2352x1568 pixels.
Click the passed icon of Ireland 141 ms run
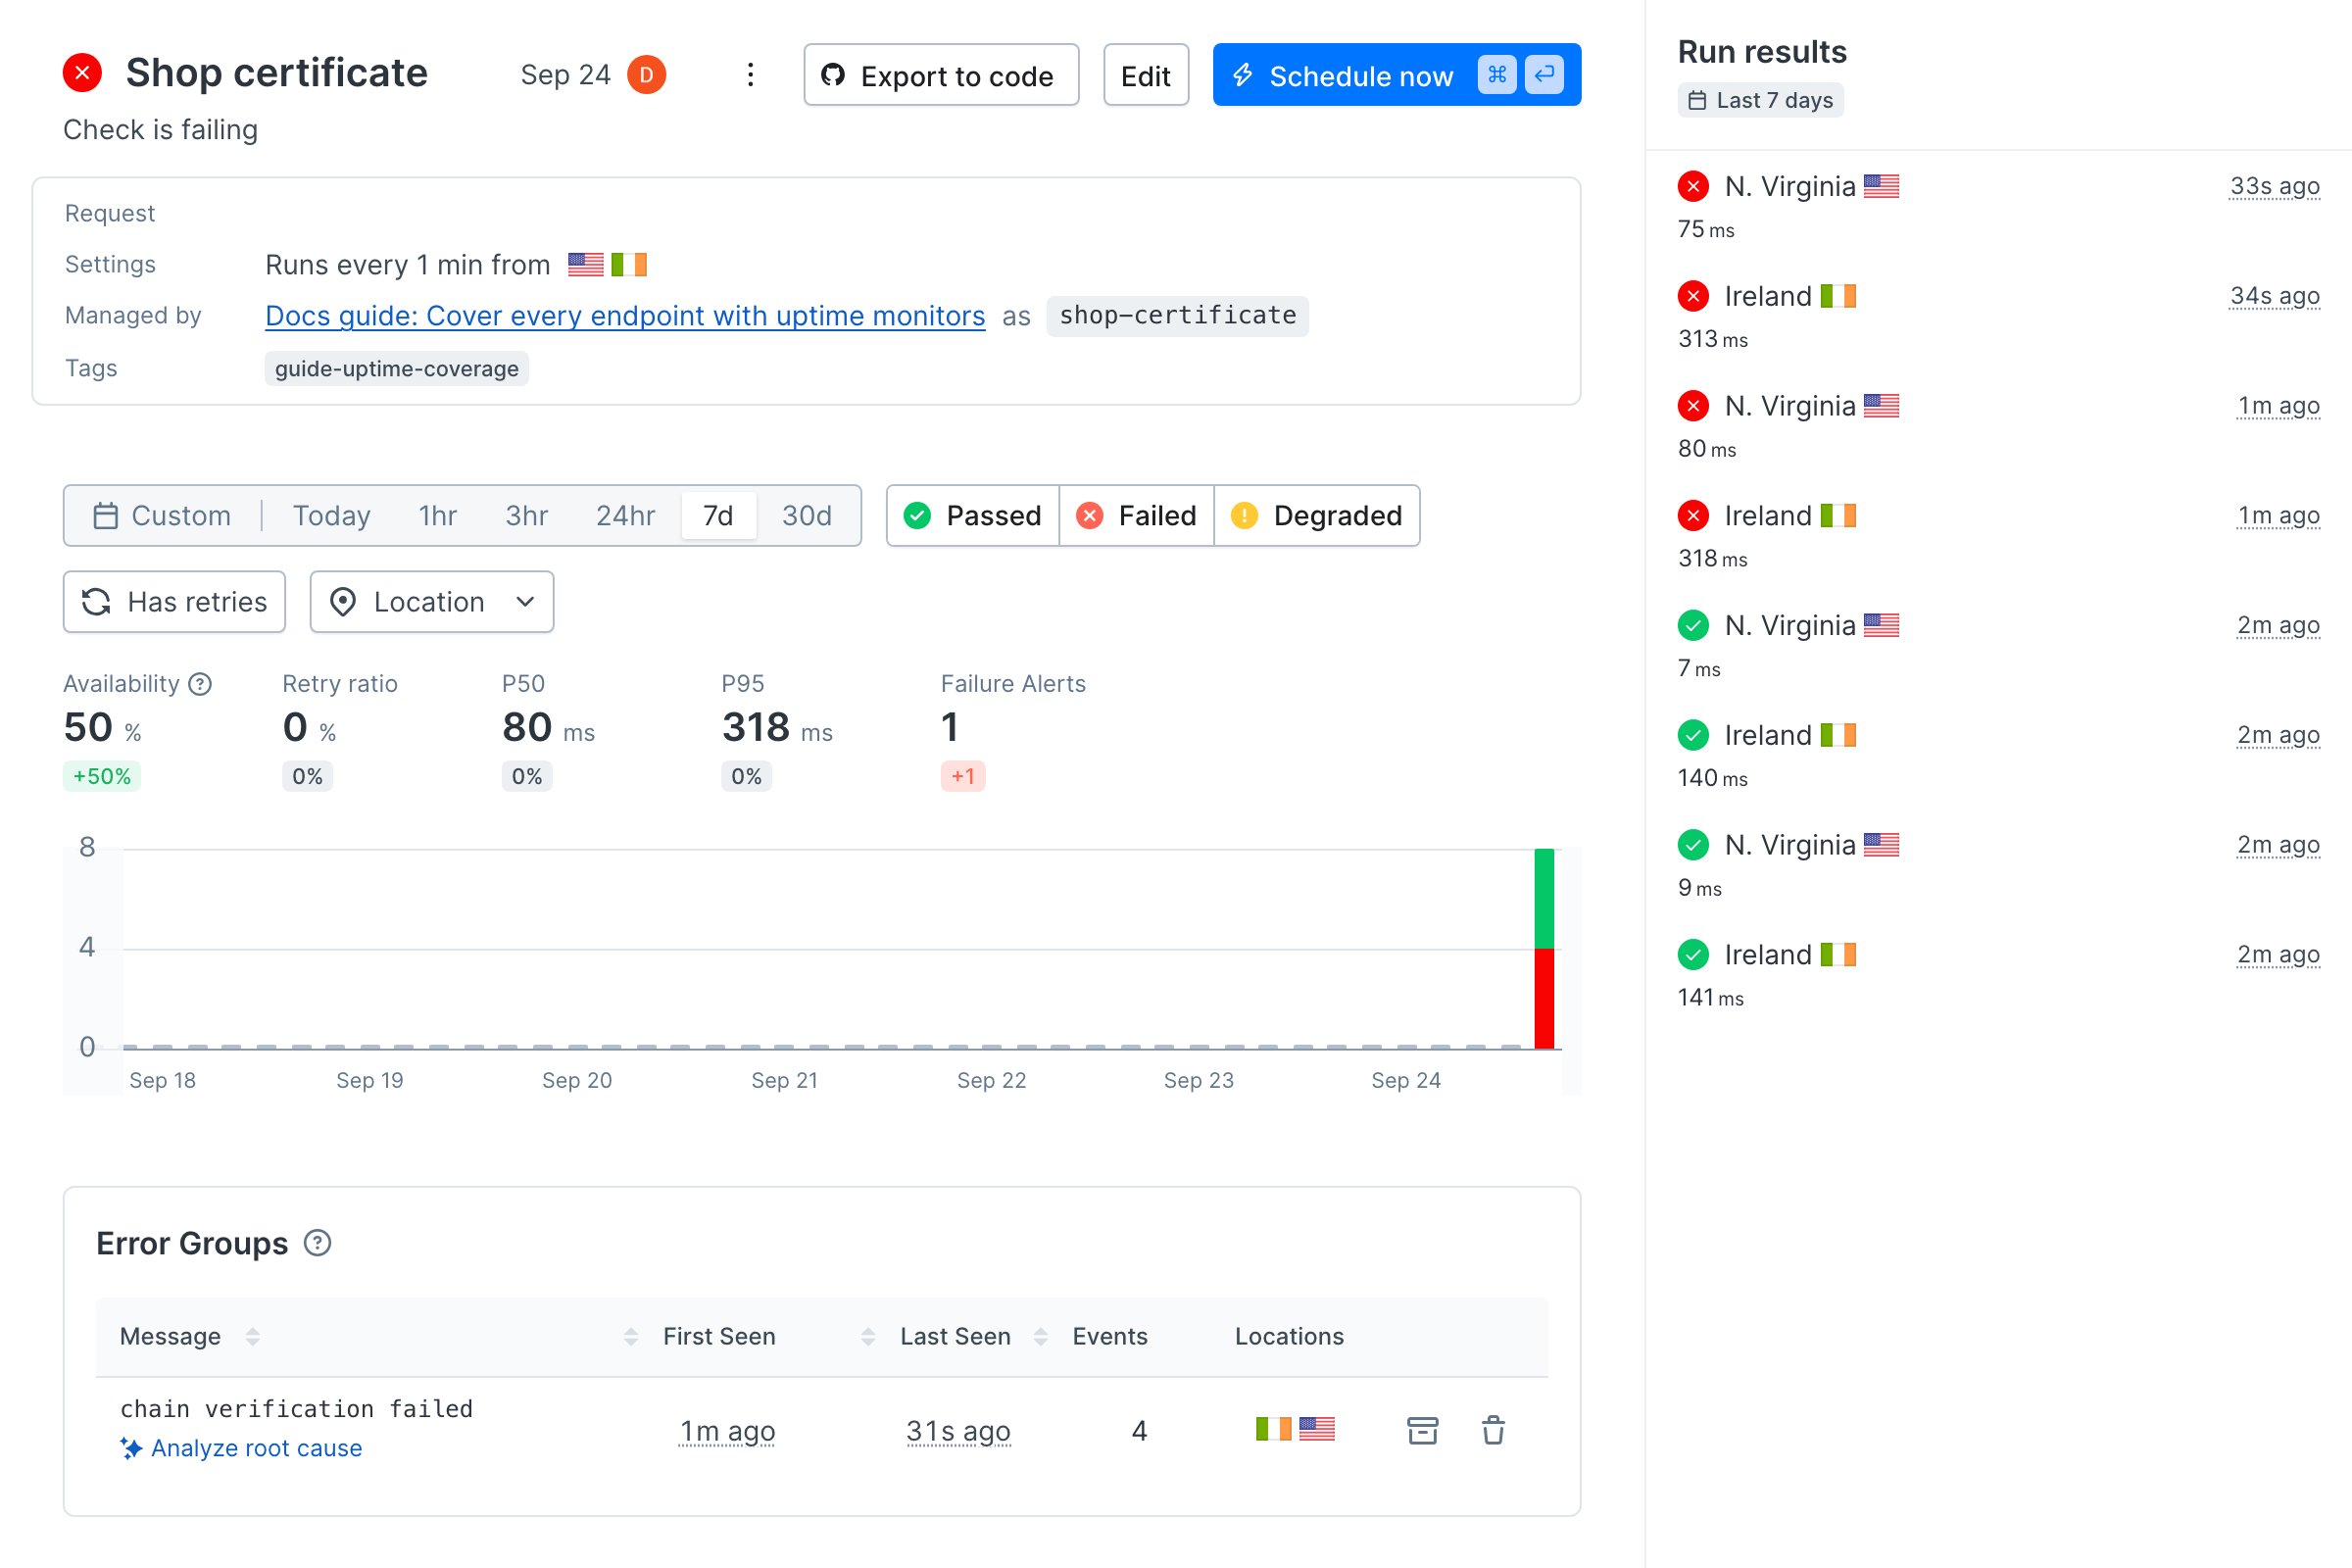pos(1693,955)
